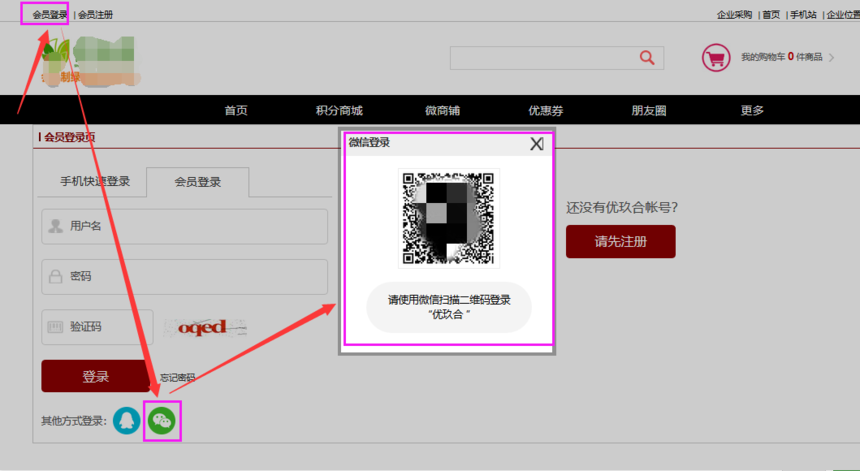Click the 登录 button
860x471 pixels.
(x=95, y=376)
